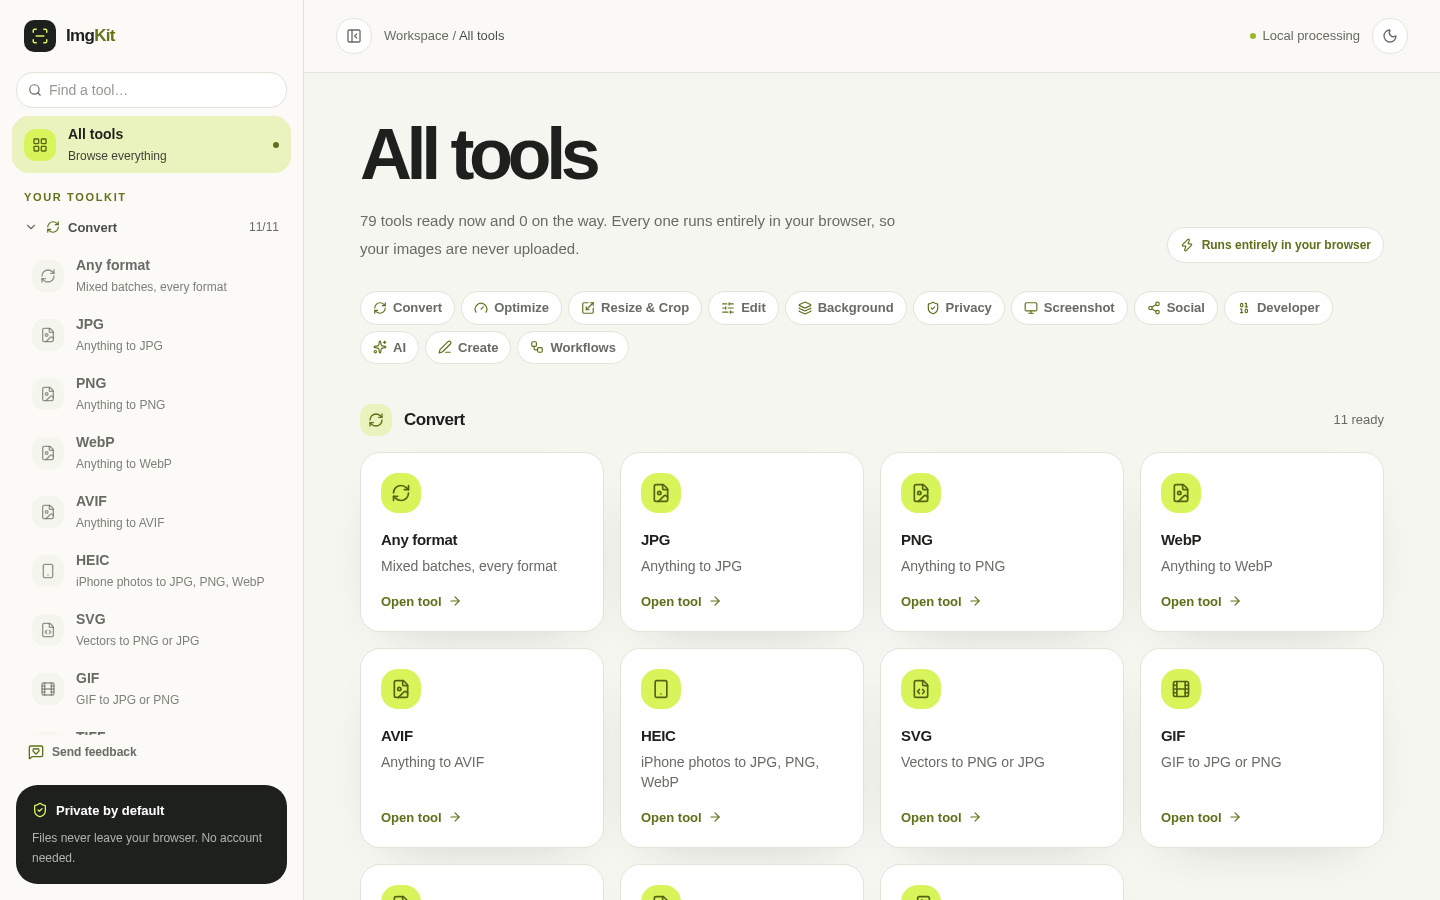
Task: Filter by Edit category chip
Action: click(743, 308)
